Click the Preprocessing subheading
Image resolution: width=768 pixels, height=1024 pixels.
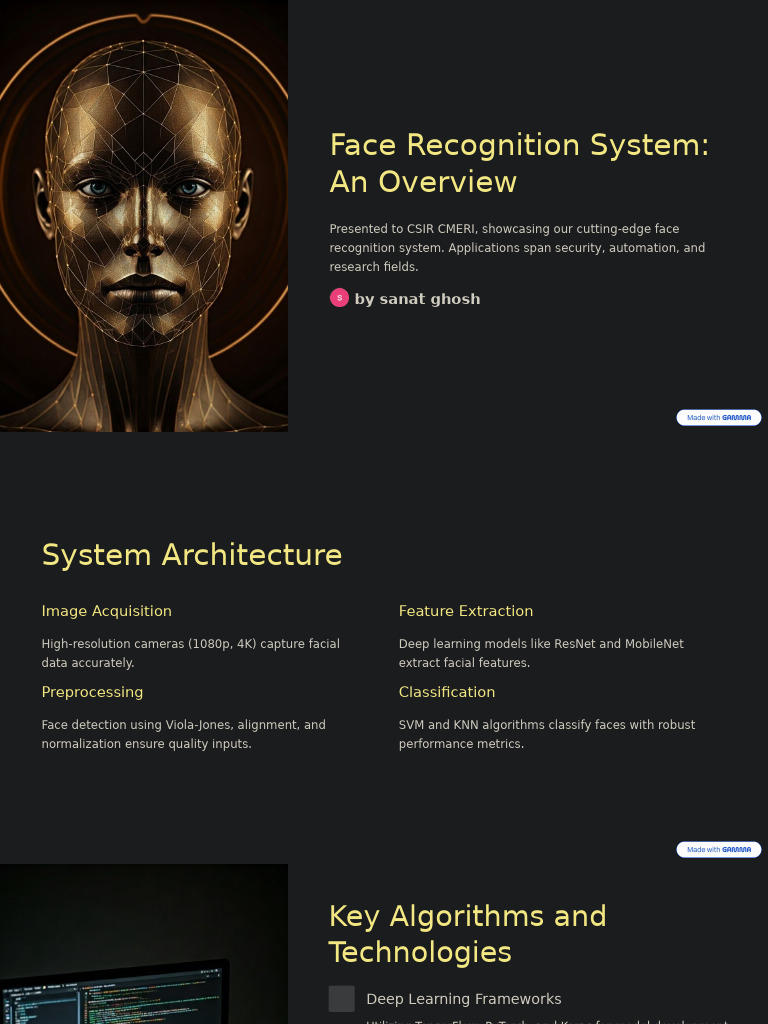coord(92,692)
